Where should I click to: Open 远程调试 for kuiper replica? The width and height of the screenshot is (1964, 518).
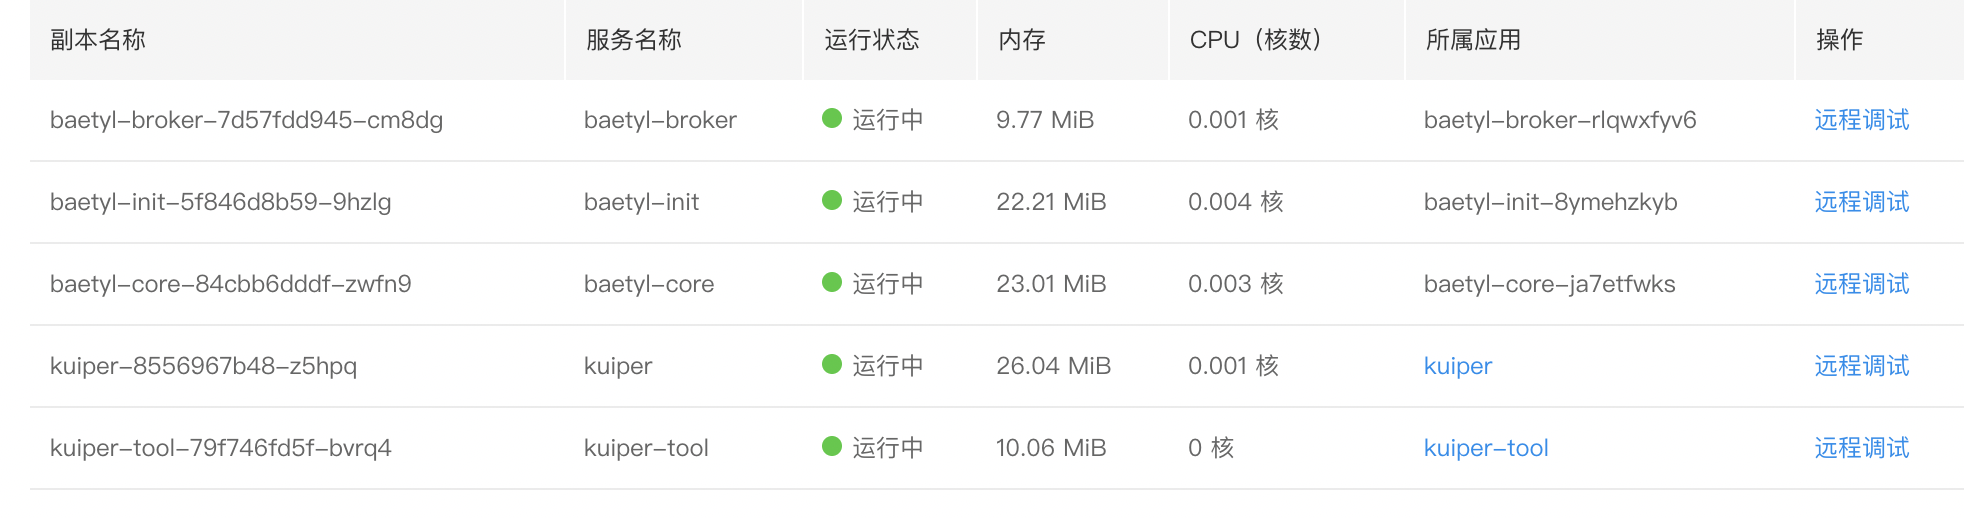[x=1862, y=366]
